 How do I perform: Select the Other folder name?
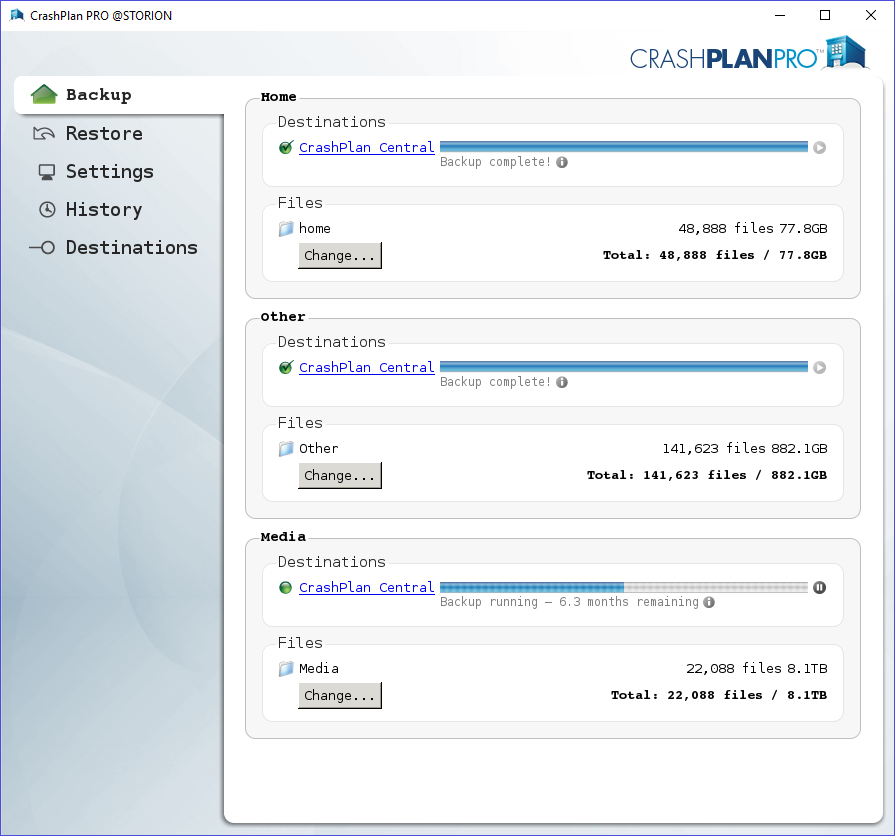319,449
